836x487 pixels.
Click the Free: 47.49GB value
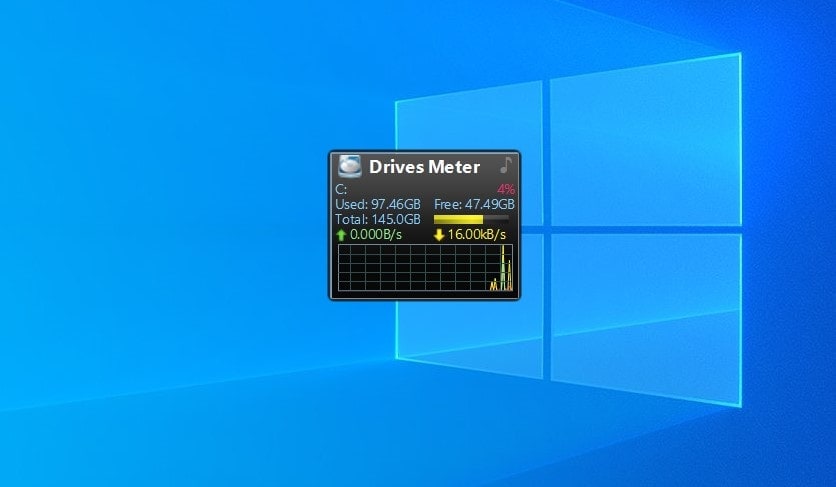tap(474, 204)
